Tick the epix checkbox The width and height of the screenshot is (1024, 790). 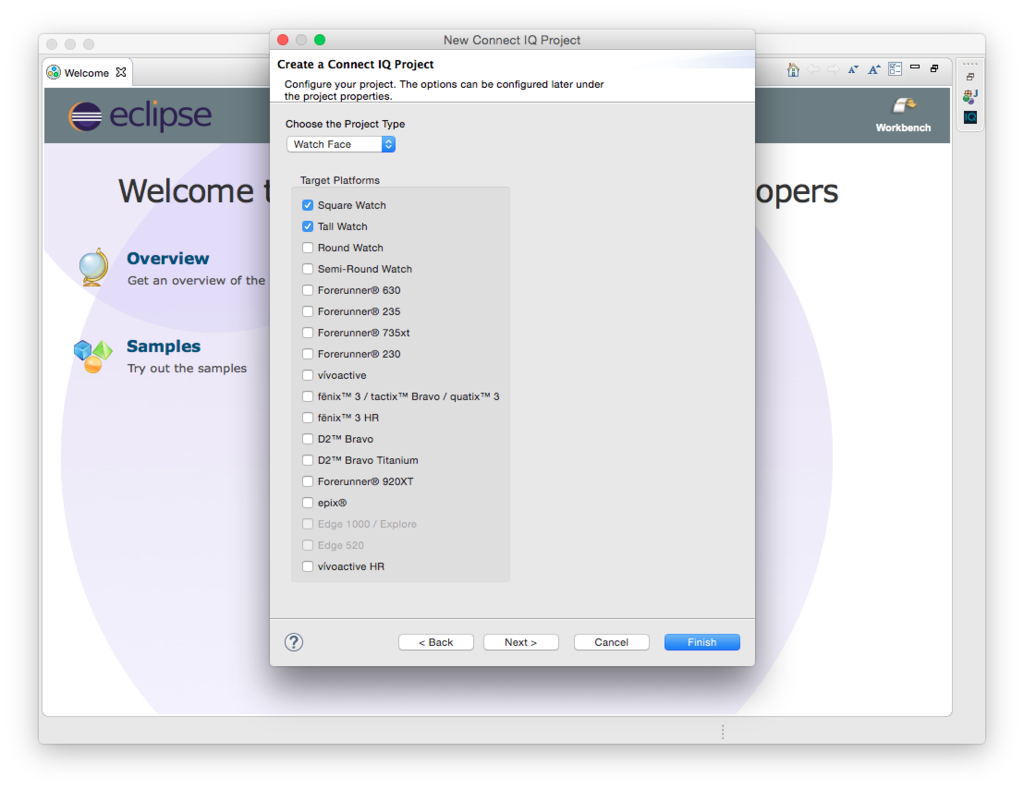(x=308, y=503)
